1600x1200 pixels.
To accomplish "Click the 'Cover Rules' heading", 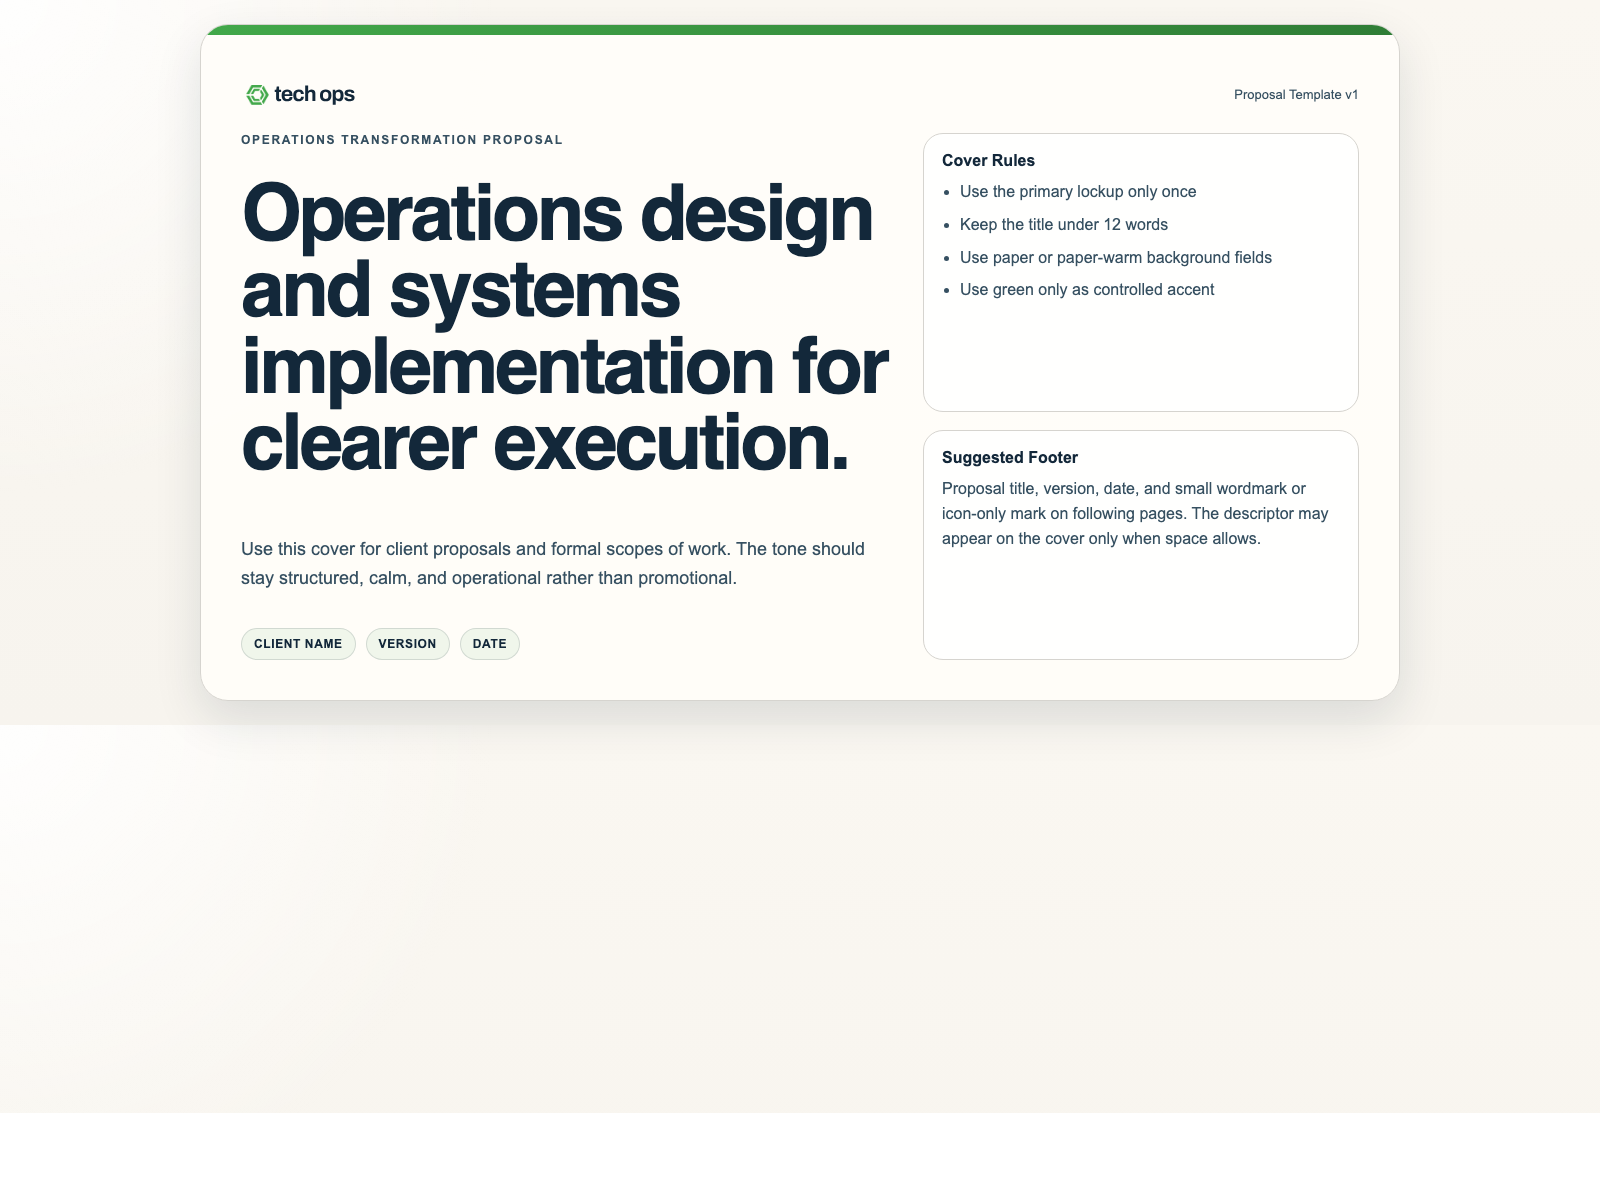I will click(988, 161).
